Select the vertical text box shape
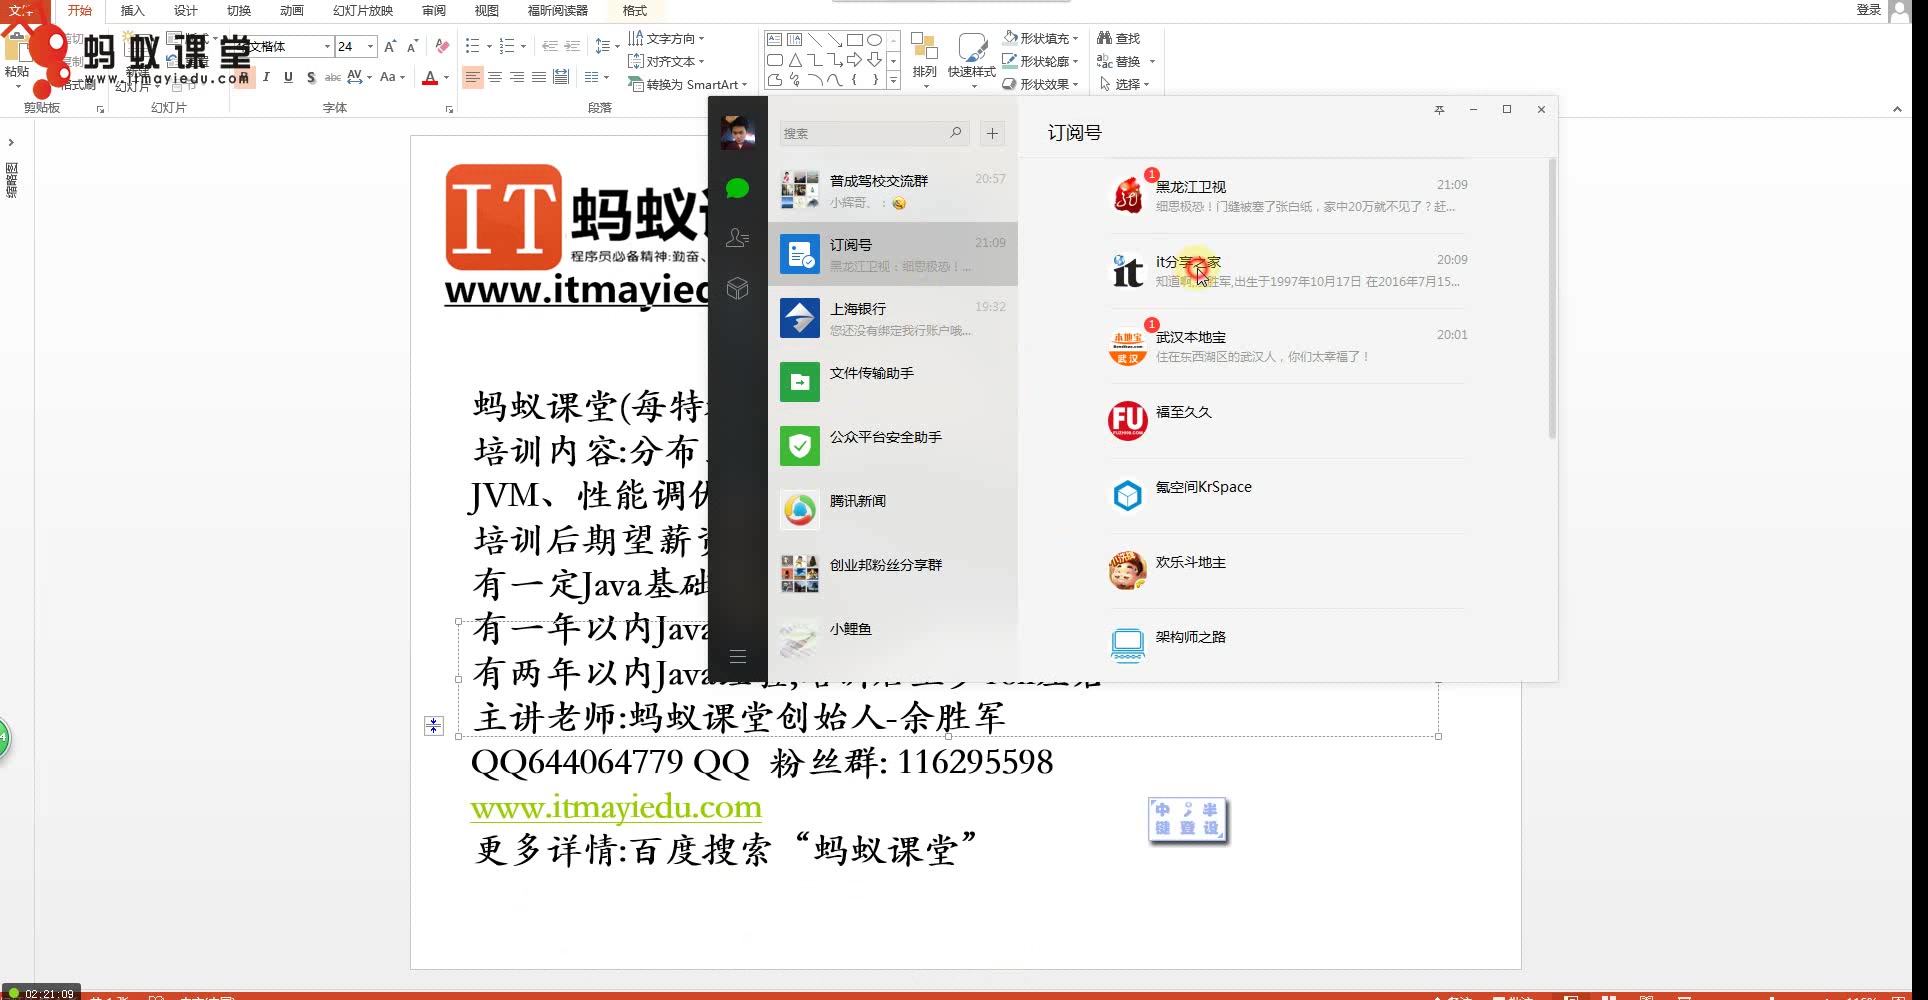This screenshot has height=1000, width=1928. 794,40
